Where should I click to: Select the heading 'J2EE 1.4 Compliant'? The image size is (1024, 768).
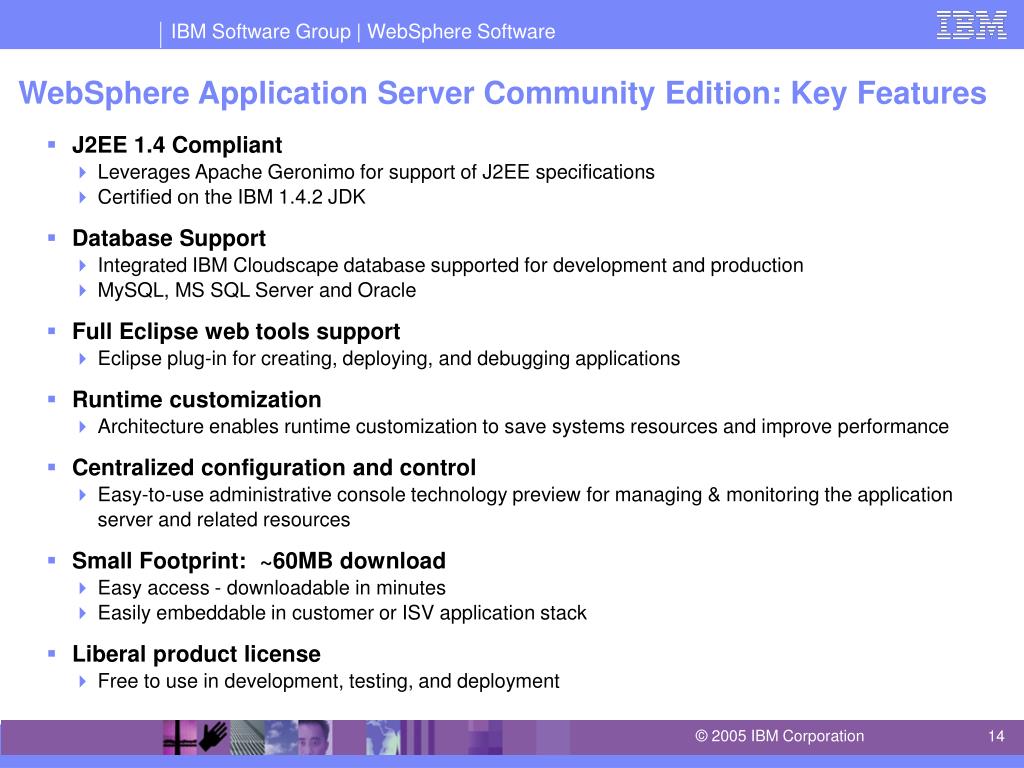click(177, 144)
